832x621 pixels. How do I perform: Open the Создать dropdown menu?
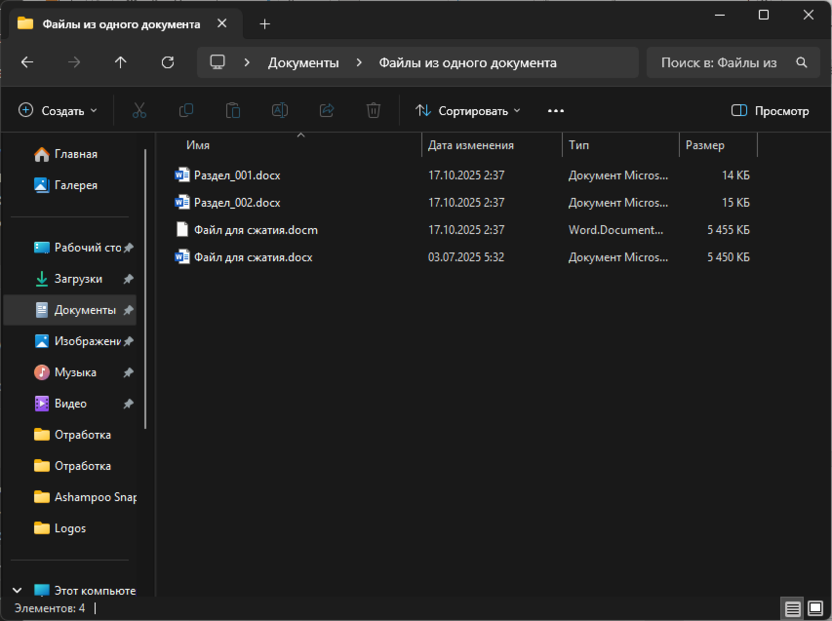click(58, 111)
